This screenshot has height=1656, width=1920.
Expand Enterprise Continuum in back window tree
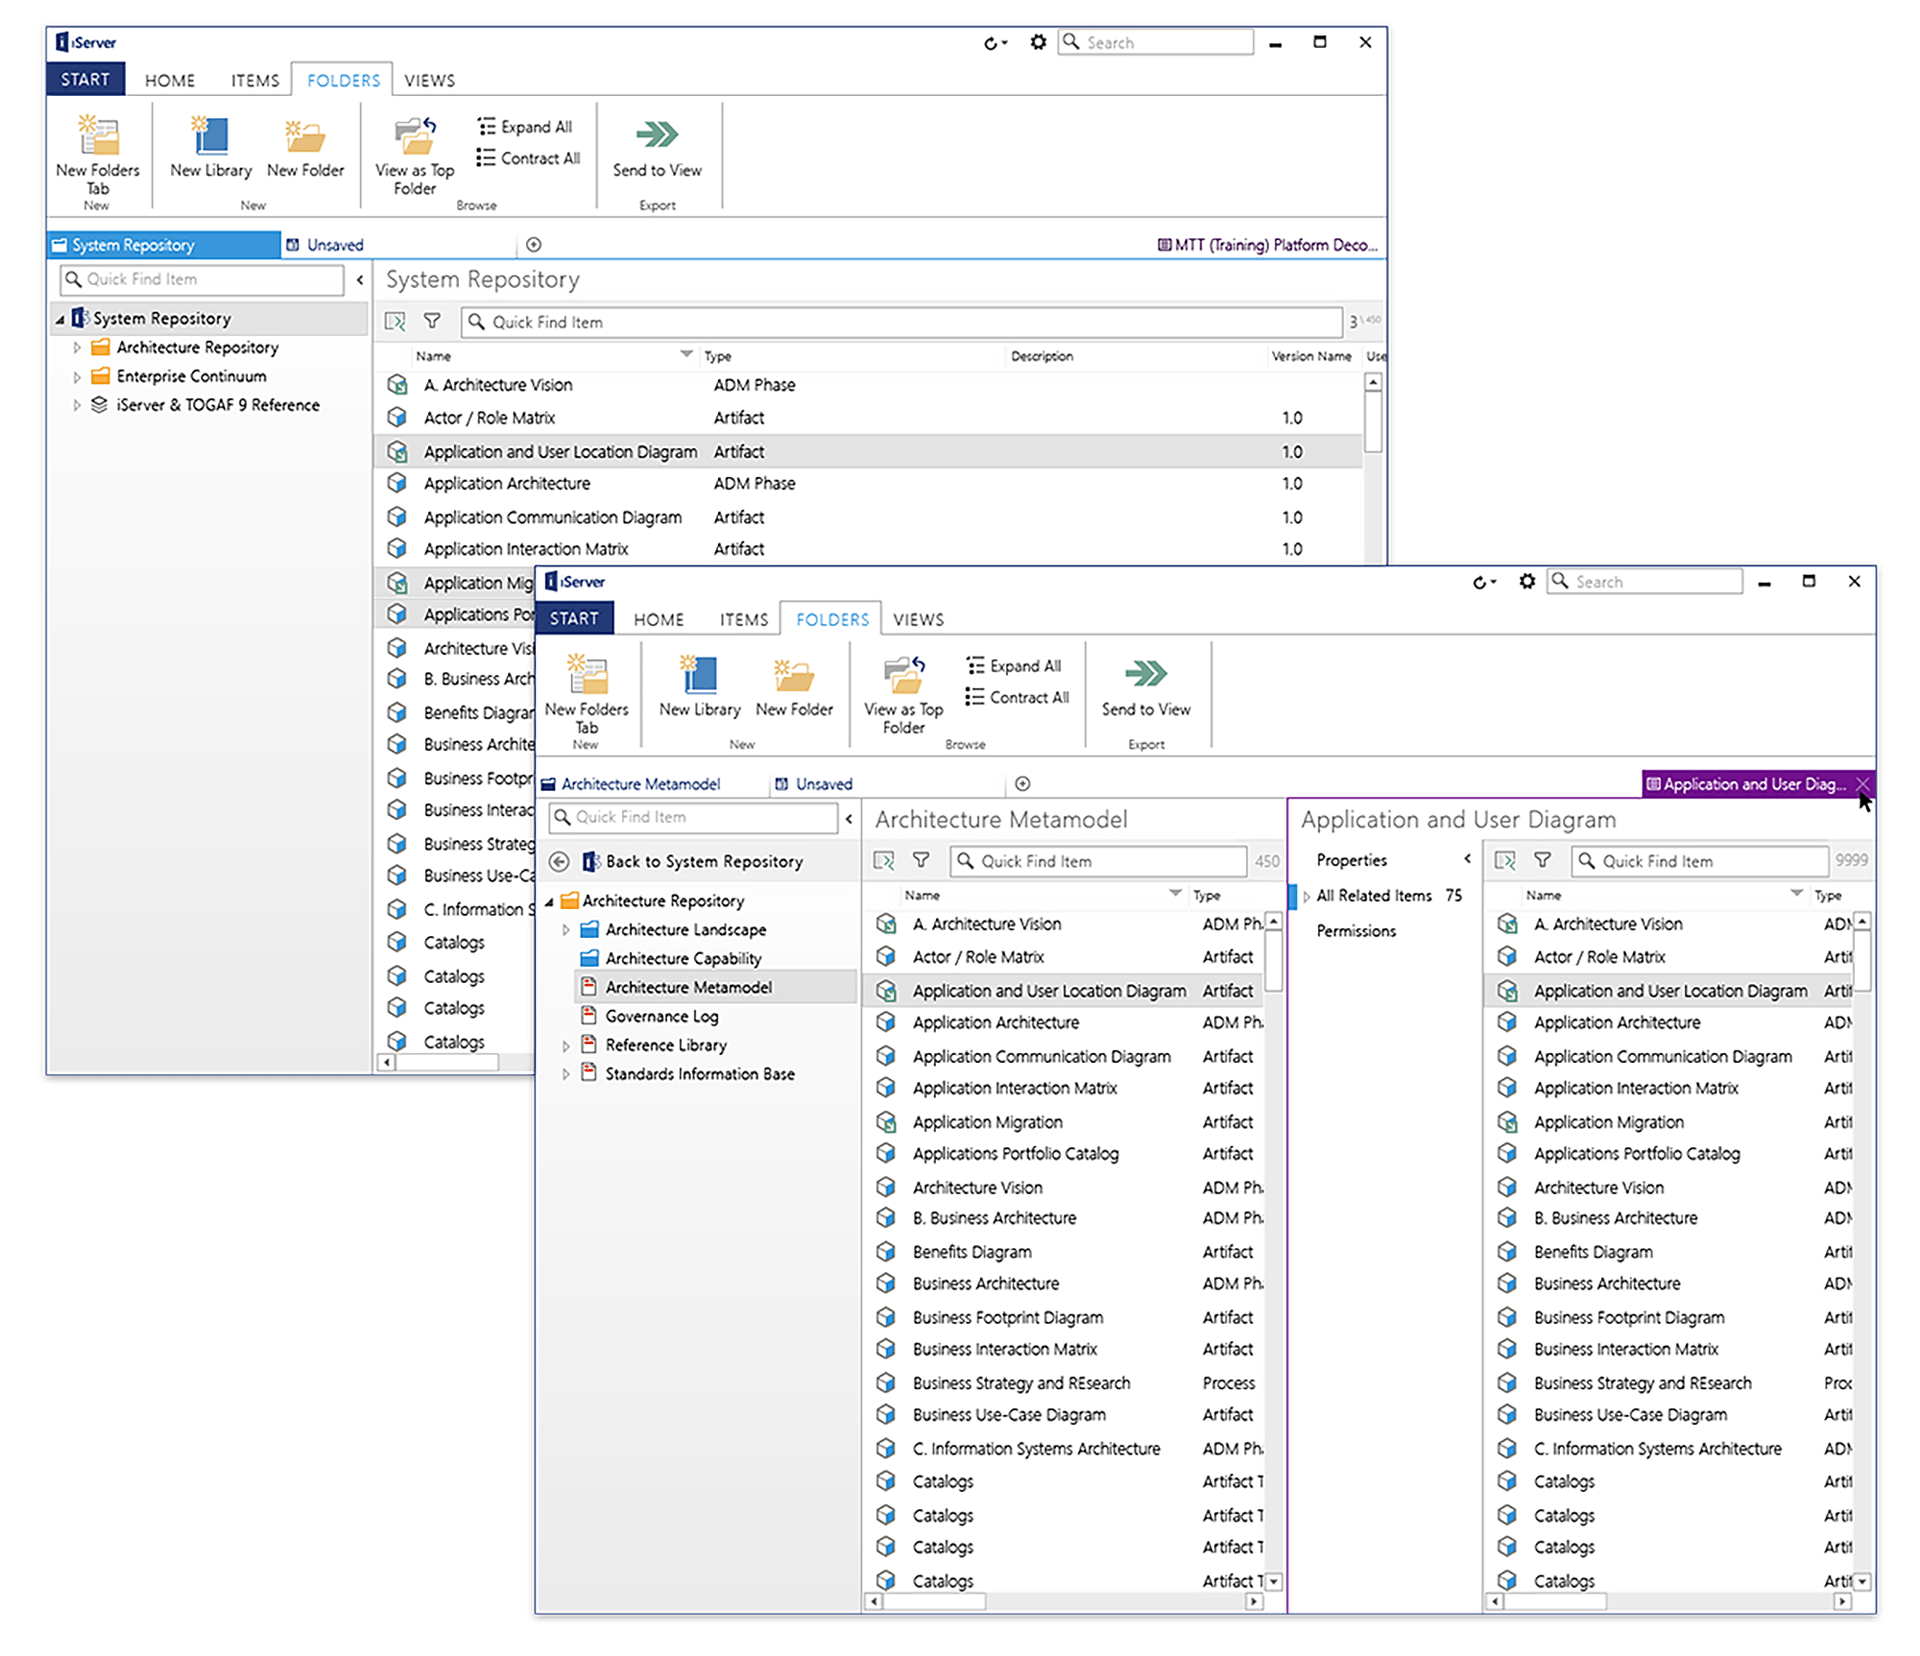tap(76, 377)
